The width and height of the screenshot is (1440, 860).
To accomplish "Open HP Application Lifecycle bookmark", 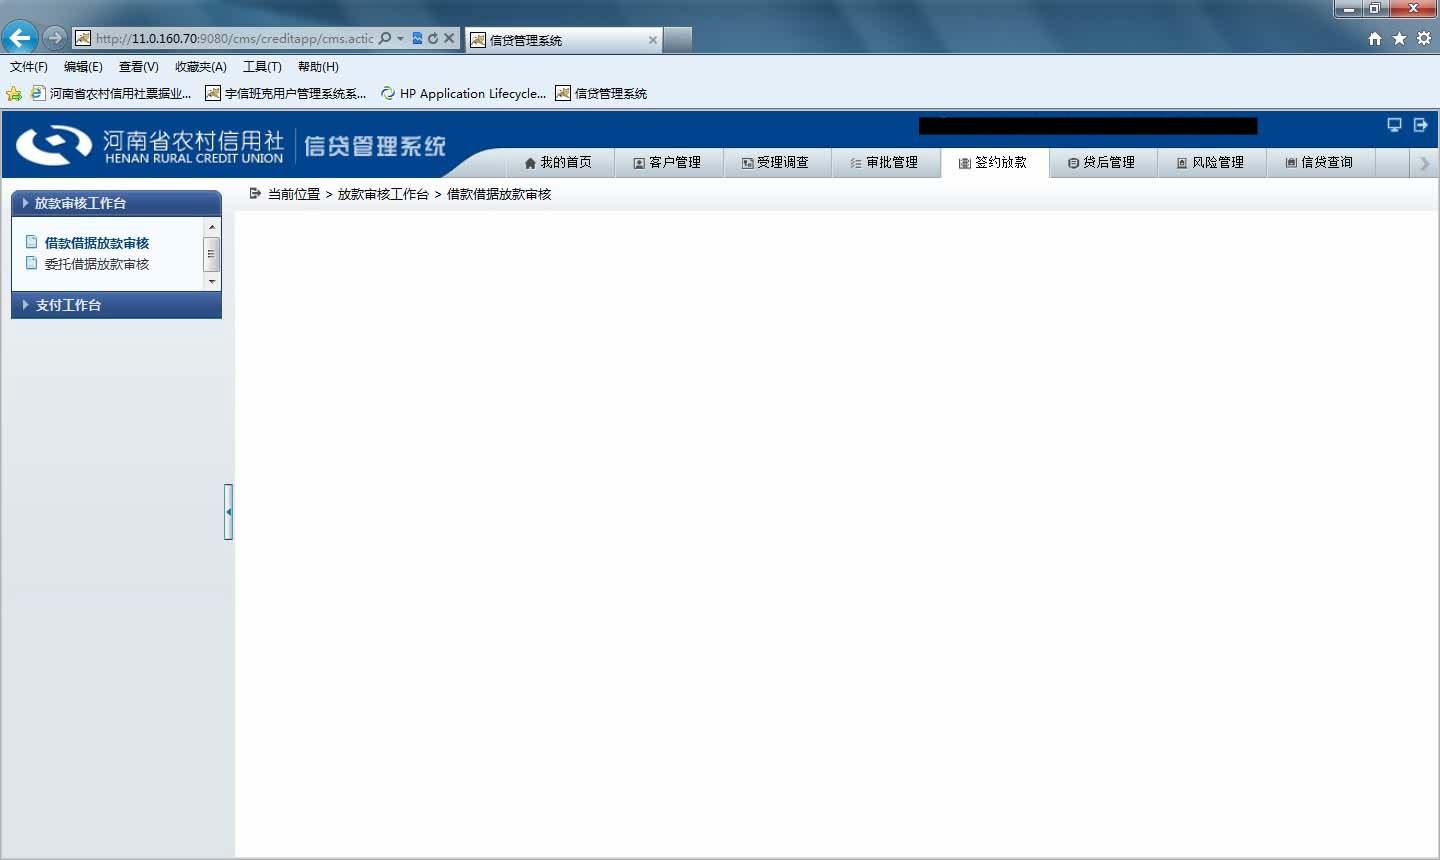I will point(463,93).
